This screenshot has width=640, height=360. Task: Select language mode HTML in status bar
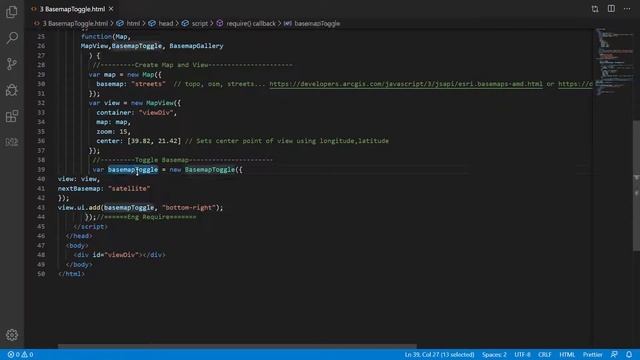[x=567, y=355]
